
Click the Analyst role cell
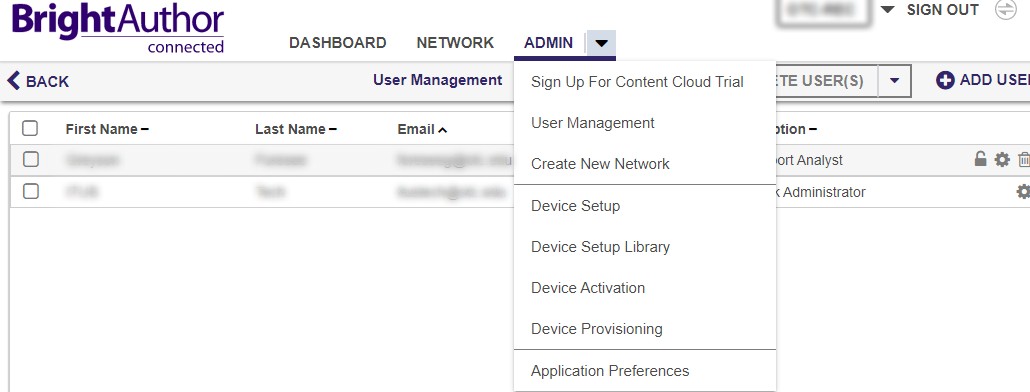click(x=809, y=160)
